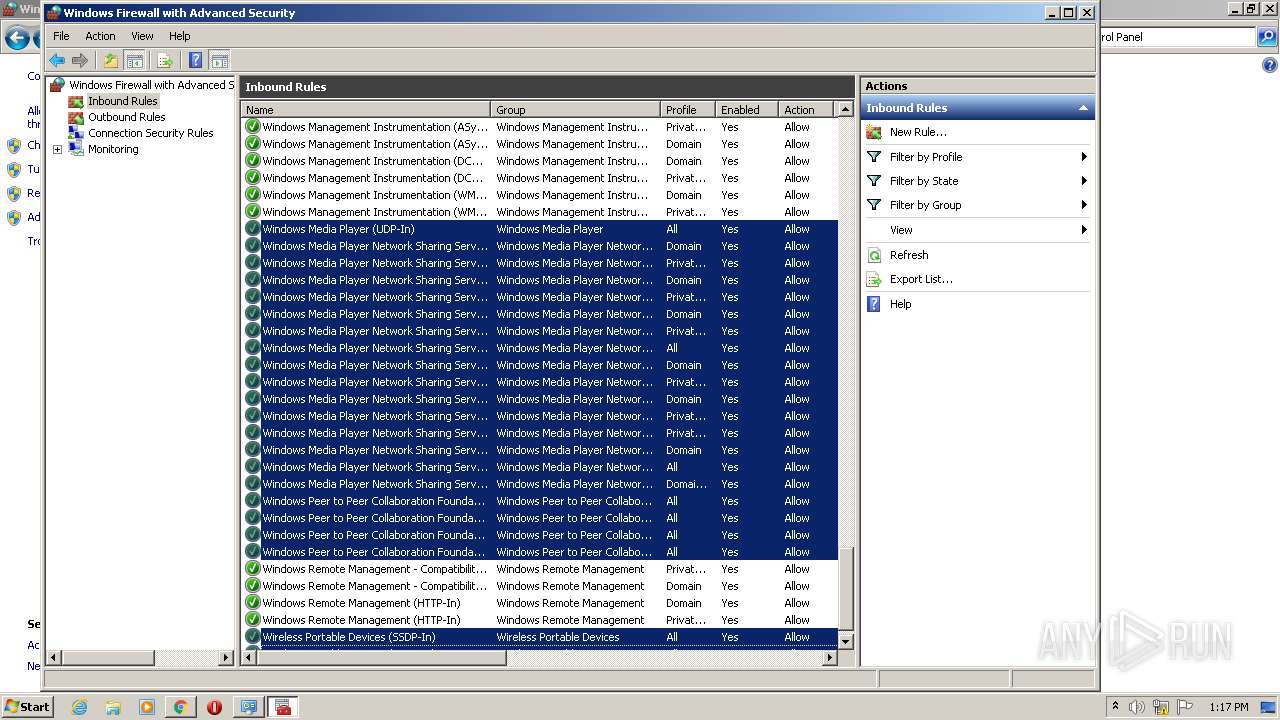Click Help in the Actions pane
This screenshot has height=720, width=1280.
pos(900,304)
